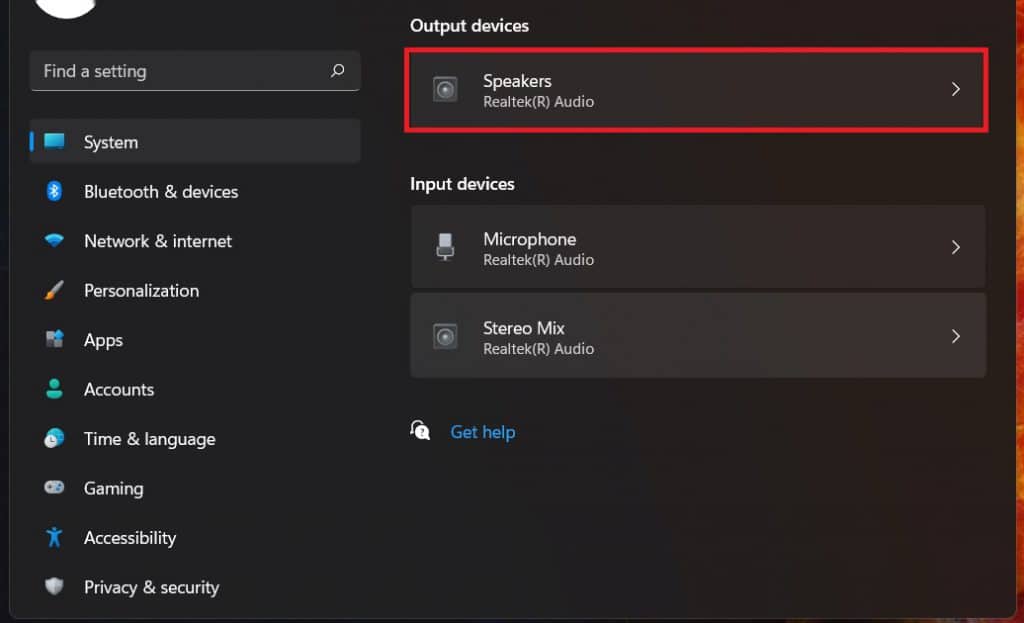Go to Network & internet settings
Image resolution: width=1024 pixels, height=623 pixels.
coord(195,241)
